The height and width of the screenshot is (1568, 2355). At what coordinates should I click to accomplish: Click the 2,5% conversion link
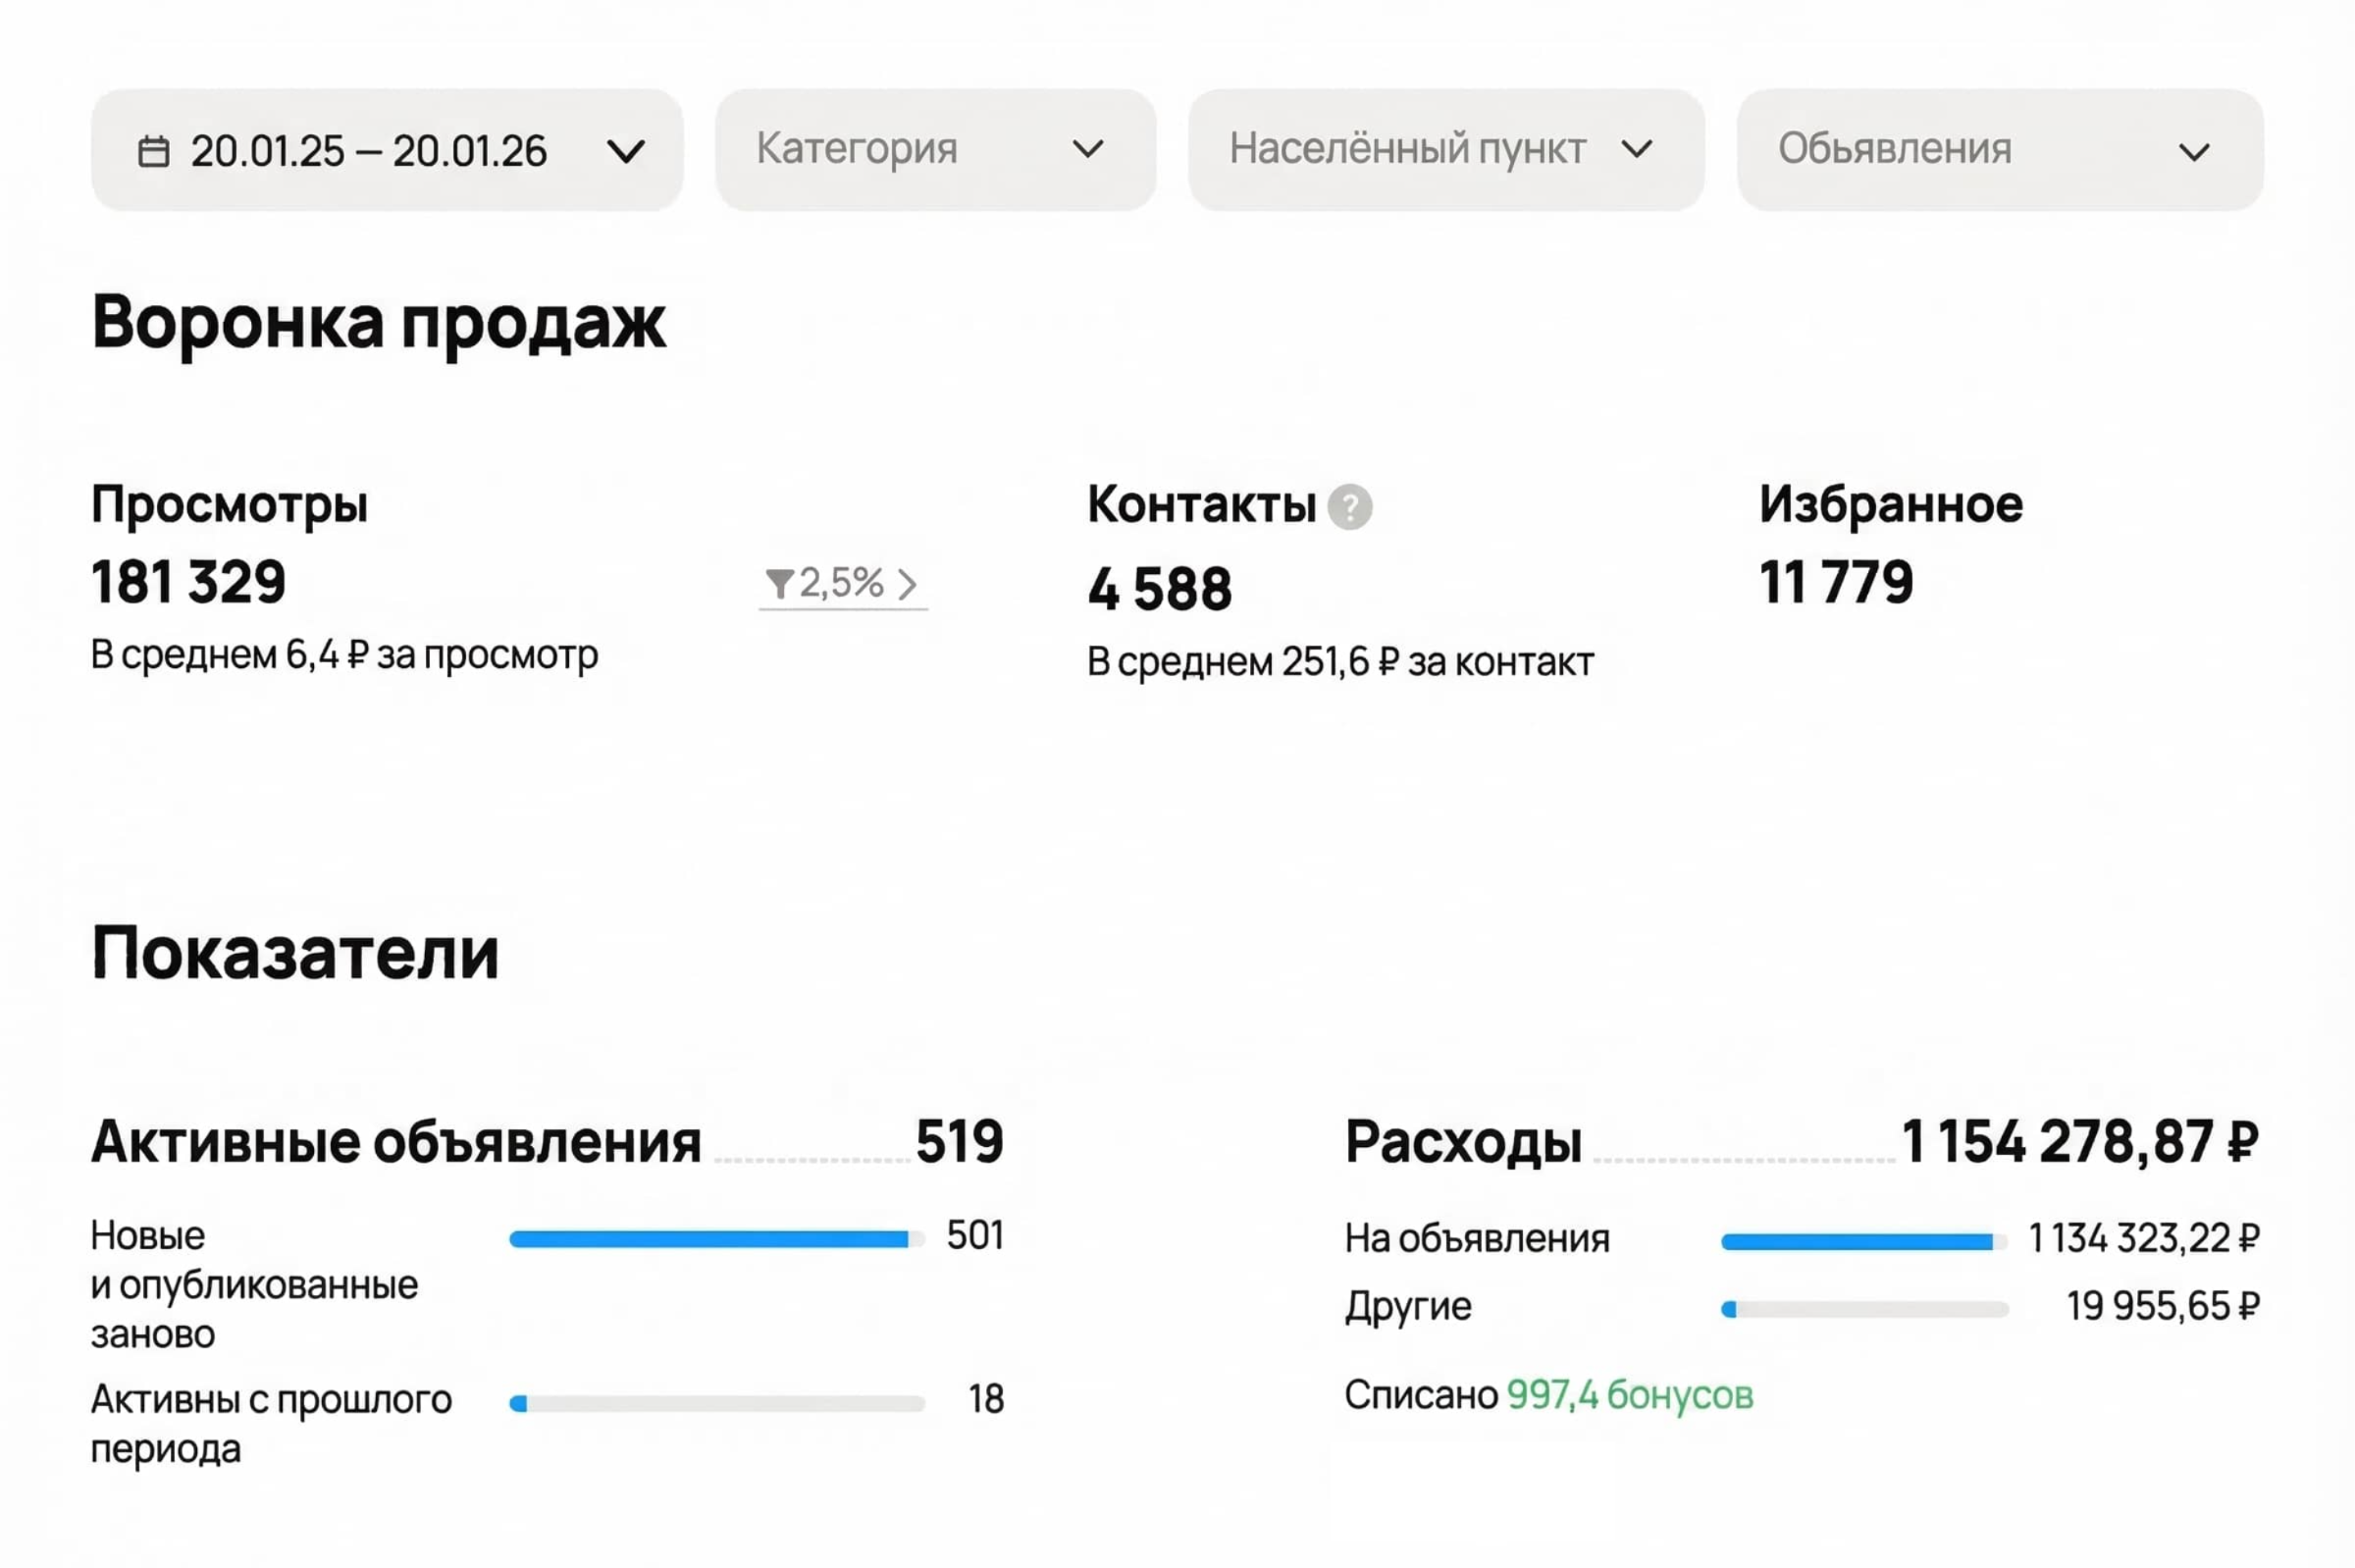point(841,583)
